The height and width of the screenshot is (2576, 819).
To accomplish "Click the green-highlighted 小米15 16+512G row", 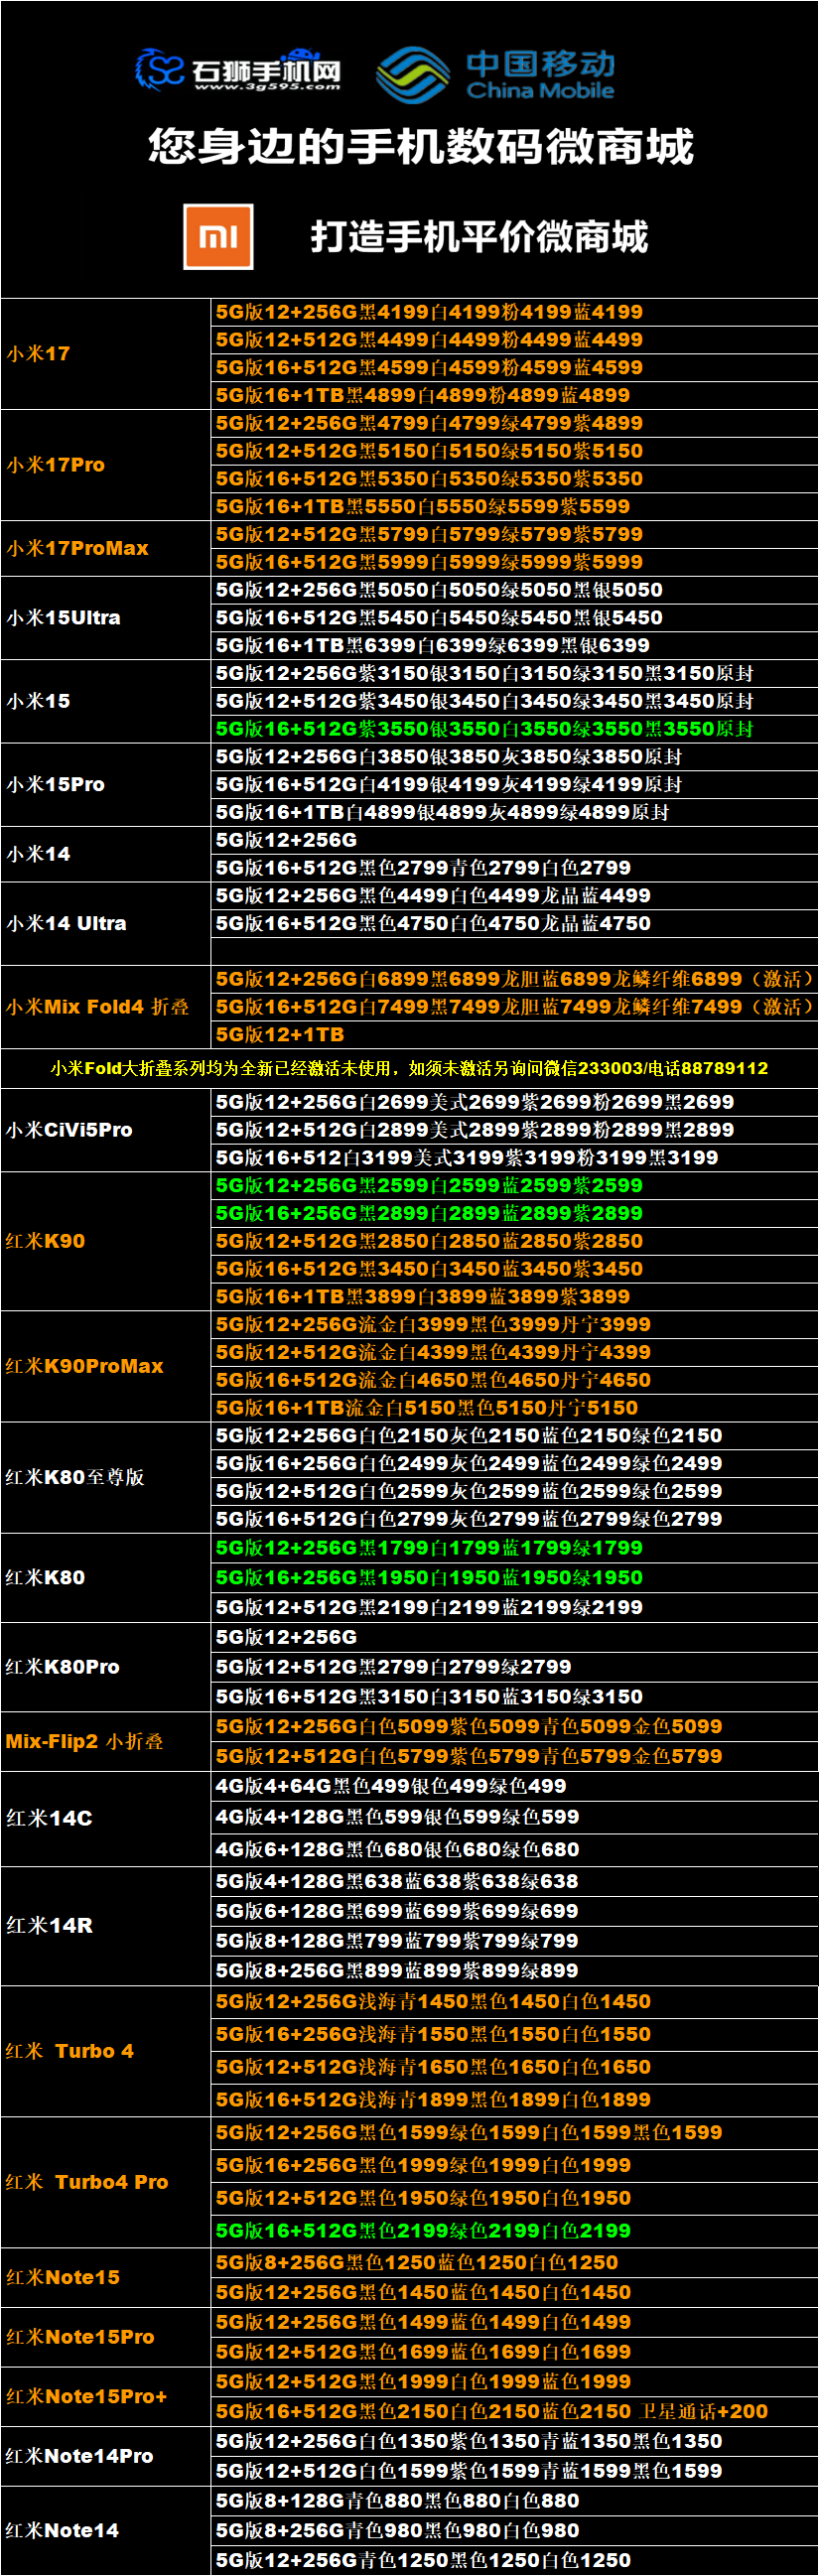I will click(484, 728).
